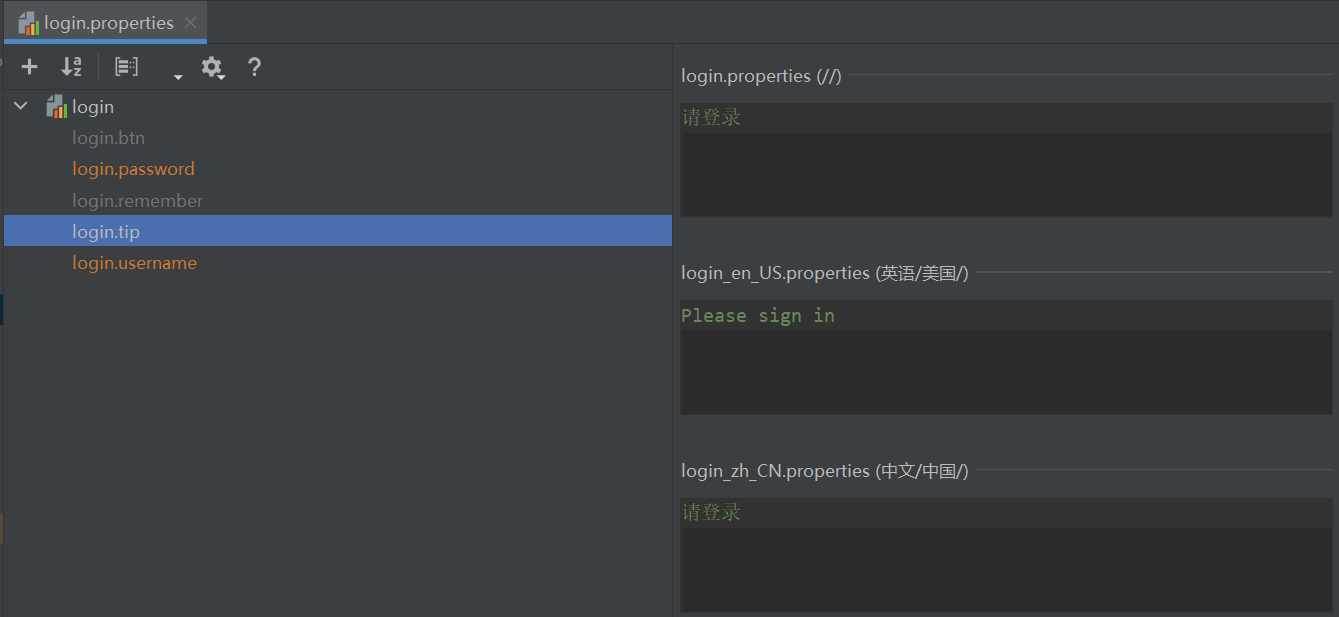
Task: Click the plus icon to add a property
Action: click(x=30, y=67)
